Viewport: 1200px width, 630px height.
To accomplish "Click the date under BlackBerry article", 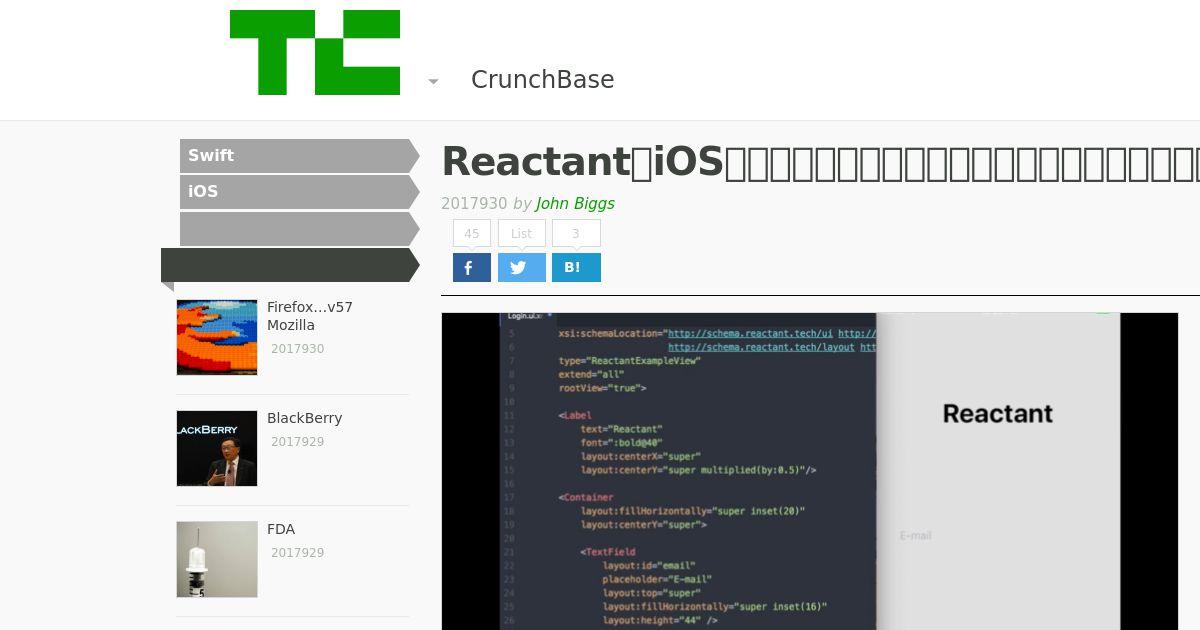I will pyautogui.click(x=297, y=442).
